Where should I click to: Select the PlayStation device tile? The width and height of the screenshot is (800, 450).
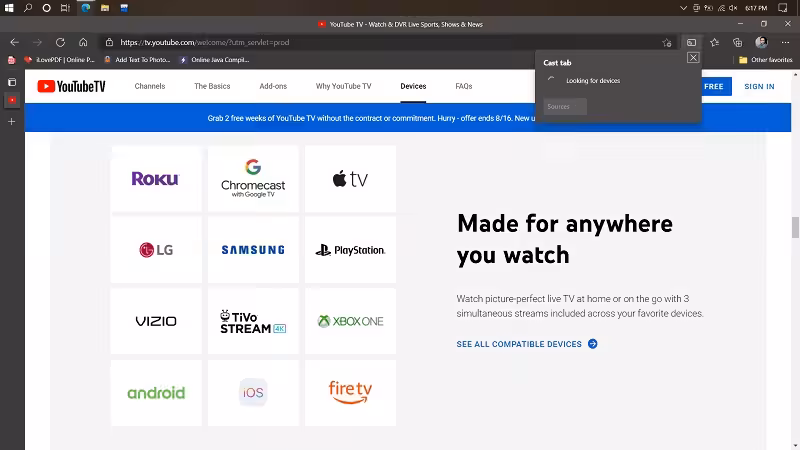(x=351, y=250)
